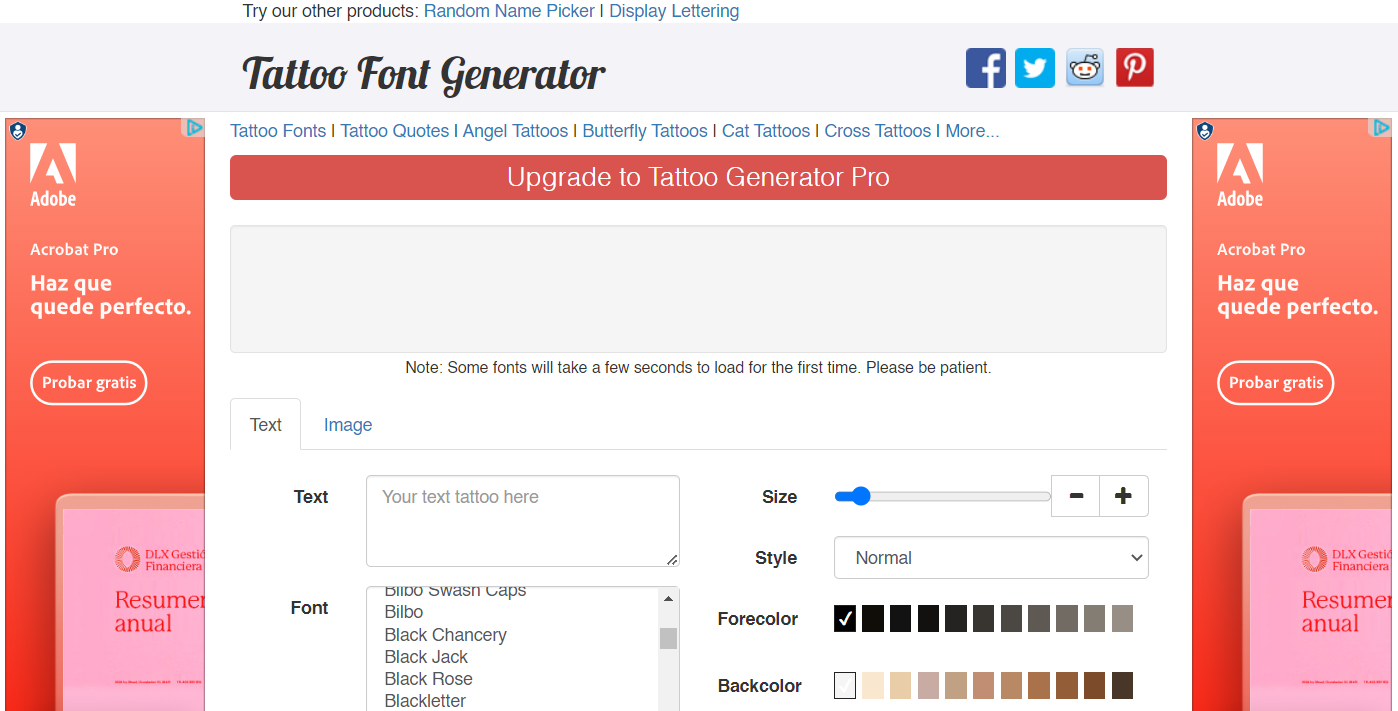Open the Random Name Picker link
This screenshot has height=711, width=1398.
(x=509, y=10)
